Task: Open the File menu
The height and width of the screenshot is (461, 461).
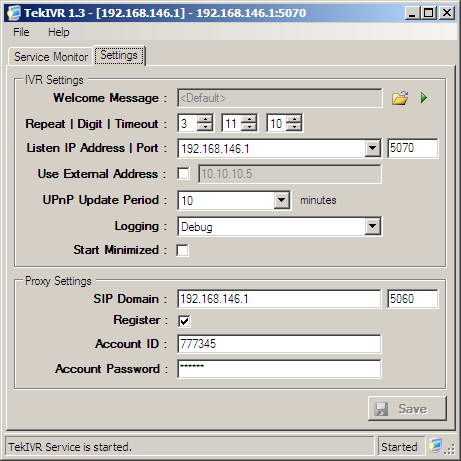Action: click(x=21, y=32)
